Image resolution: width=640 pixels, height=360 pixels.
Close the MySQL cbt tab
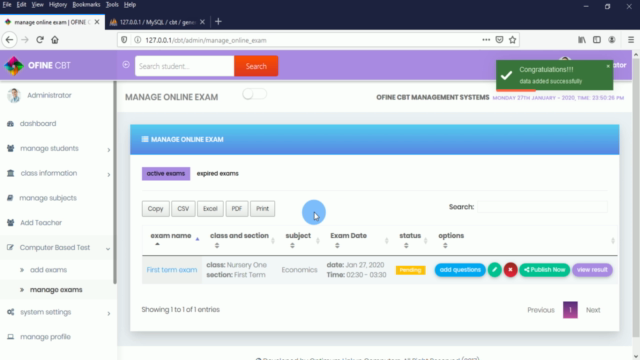[202, 22]
